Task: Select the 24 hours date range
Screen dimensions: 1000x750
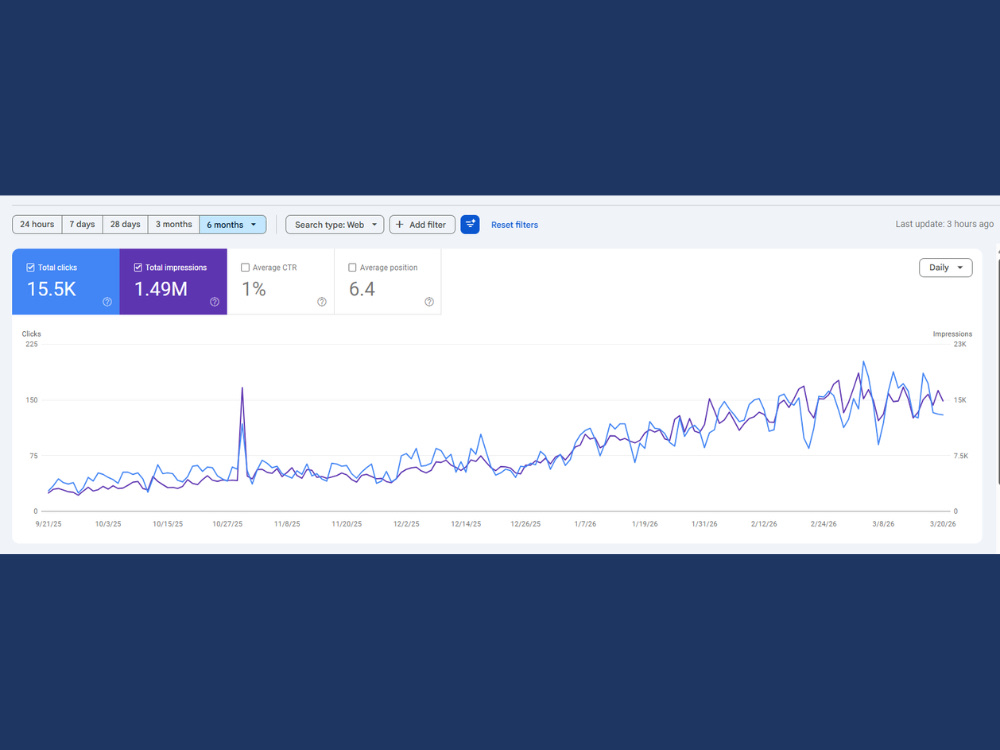Action: coord(37,224)
